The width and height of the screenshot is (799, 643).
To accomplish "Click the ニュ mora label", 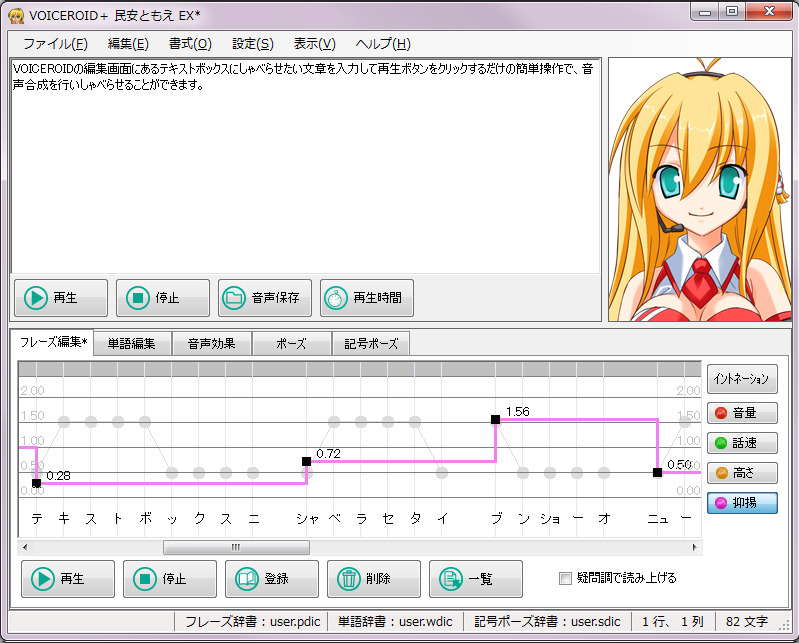I will pos(658,519).
